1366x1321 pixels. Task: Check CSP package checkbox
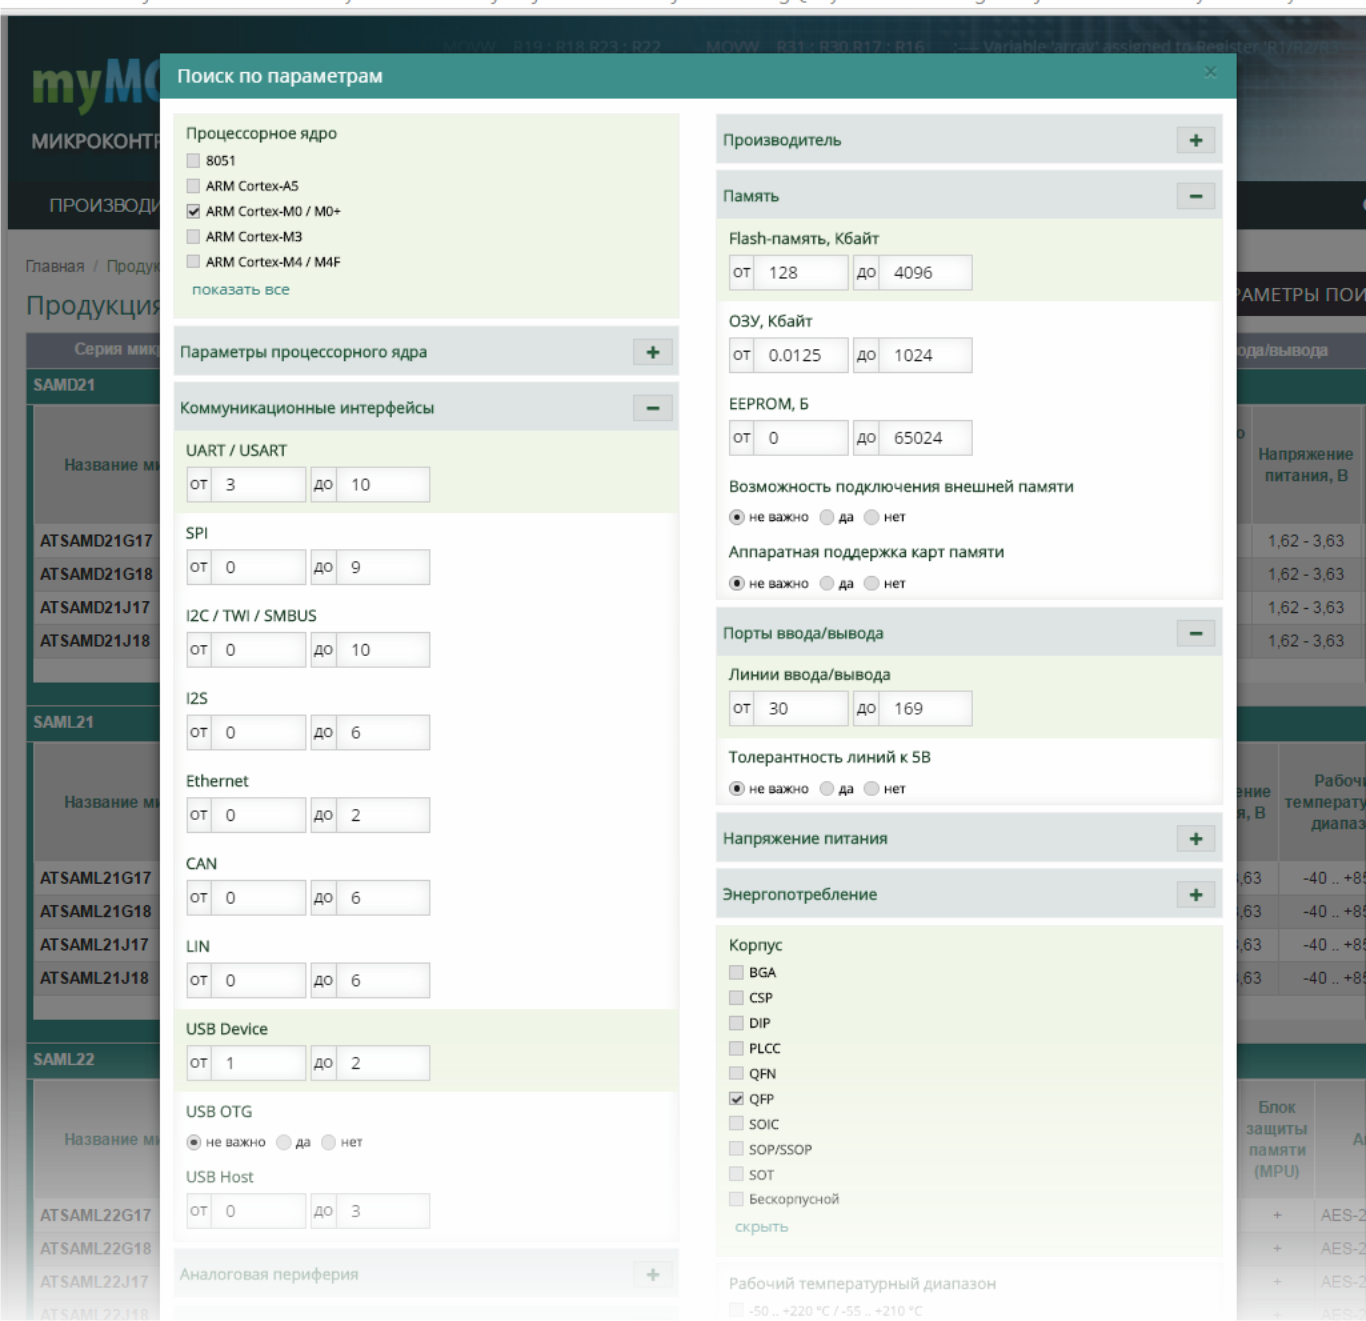pyautogui.click(x=736, y=997)
